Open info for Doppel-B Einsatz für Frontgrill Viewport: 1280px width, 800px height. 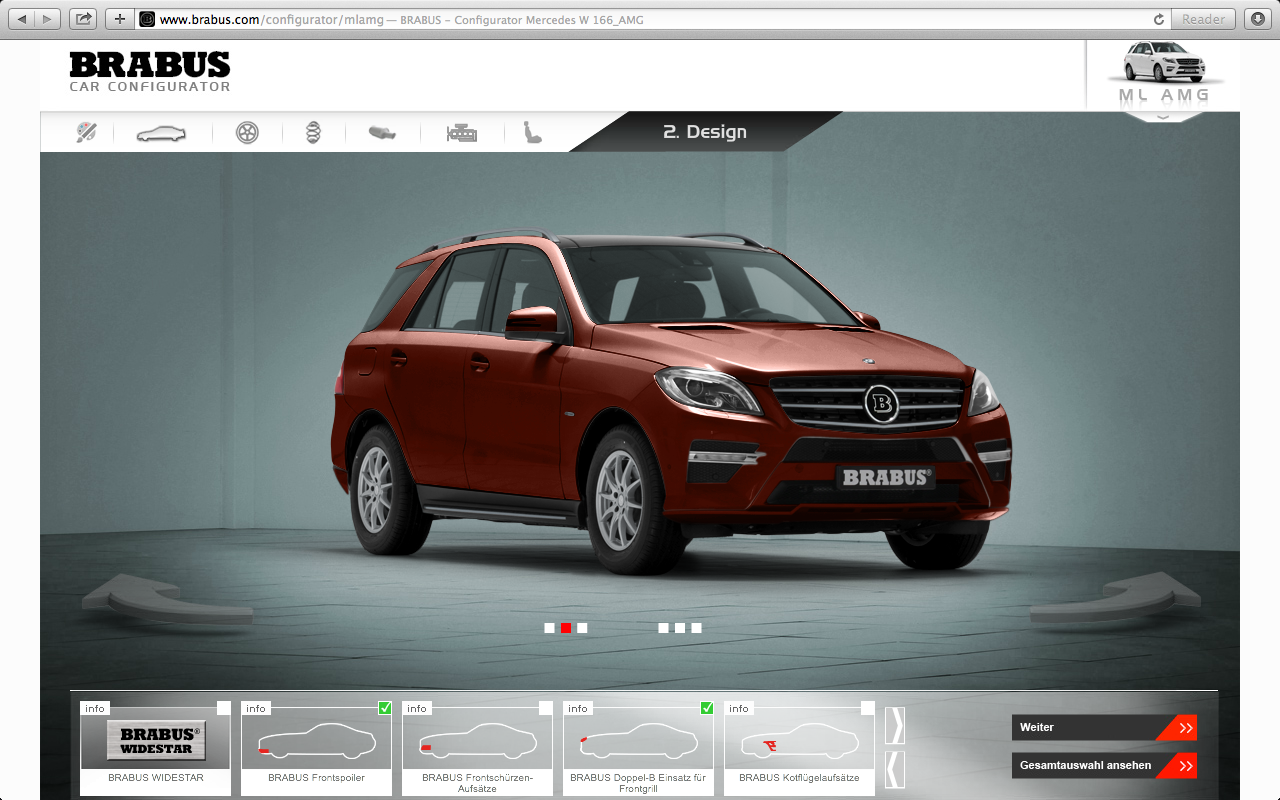pos(578,708)
